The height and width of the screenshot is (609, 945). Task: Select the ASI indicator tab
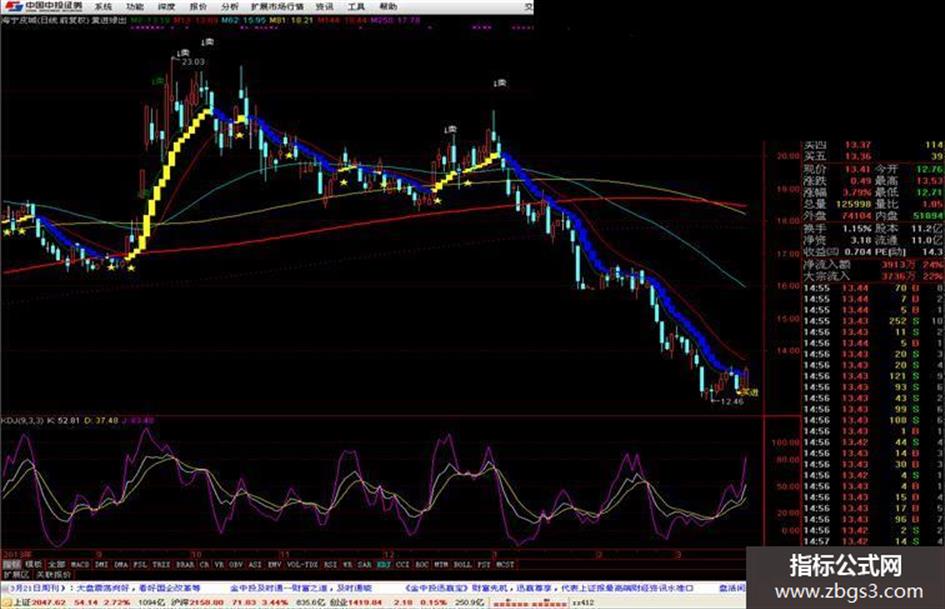click(255, 564)
